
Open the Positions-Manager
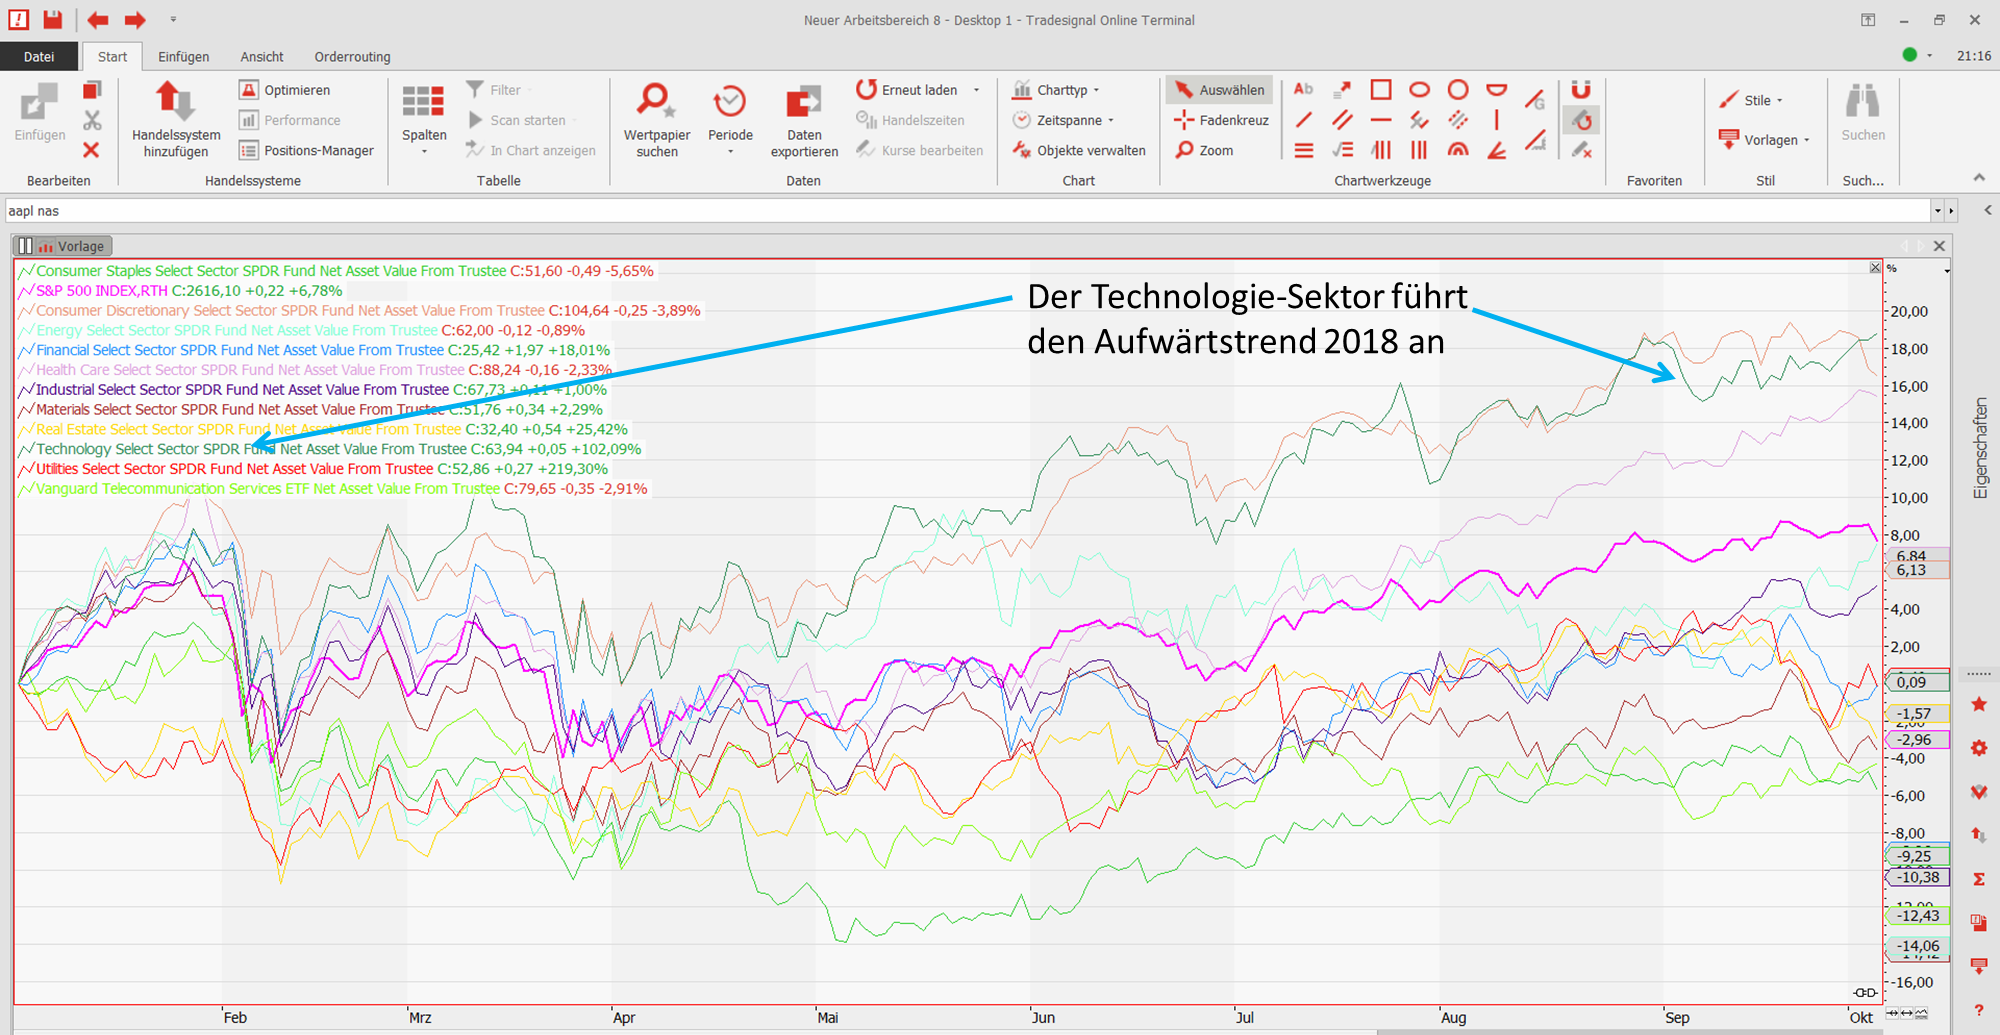(x=306, y=150)
